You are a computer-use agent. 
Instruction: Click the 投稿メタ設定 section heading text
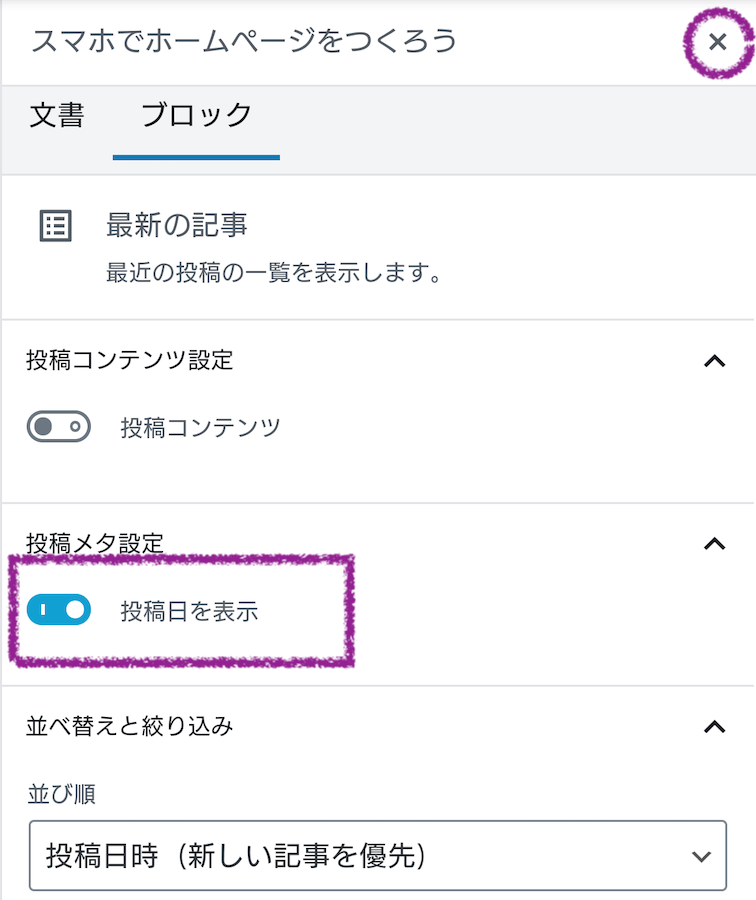(94, 544)
